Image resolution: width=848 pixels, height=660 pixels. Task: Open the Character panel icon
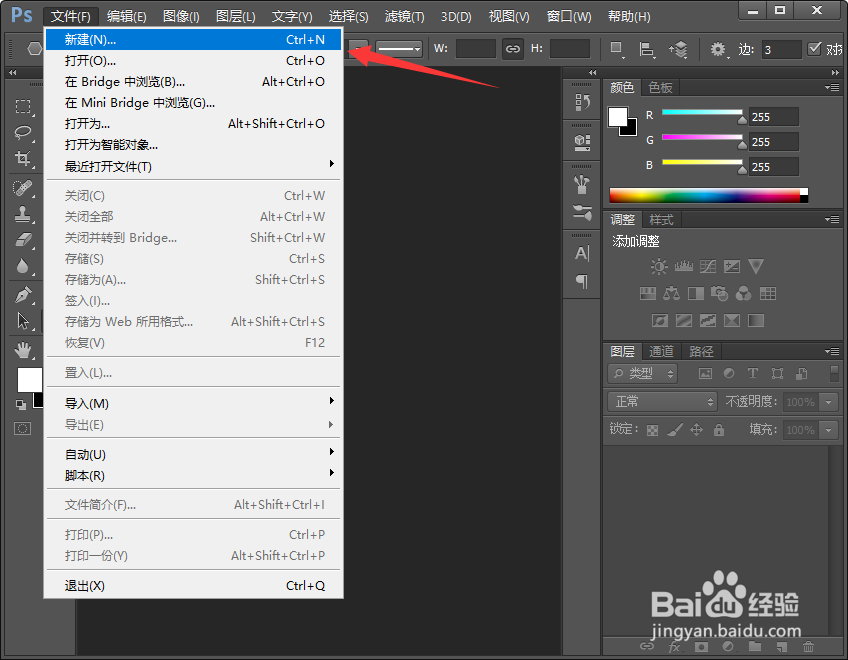582,253
